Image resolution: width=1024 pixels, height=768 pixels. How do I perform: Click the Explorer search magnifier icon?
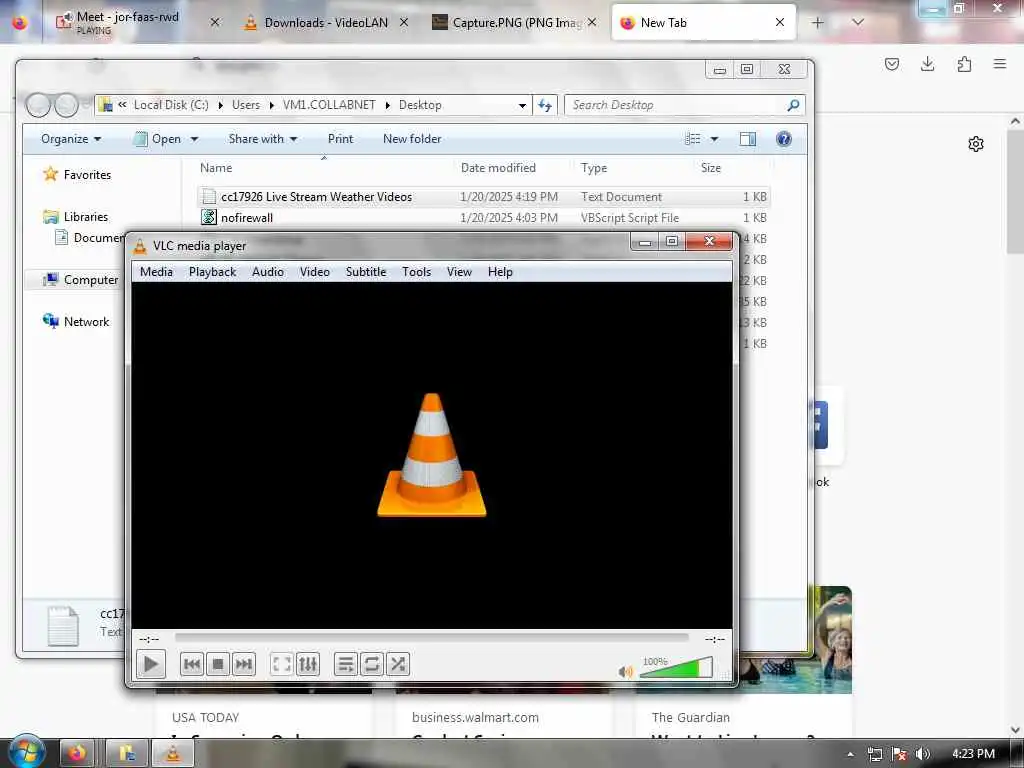(793, 105)
